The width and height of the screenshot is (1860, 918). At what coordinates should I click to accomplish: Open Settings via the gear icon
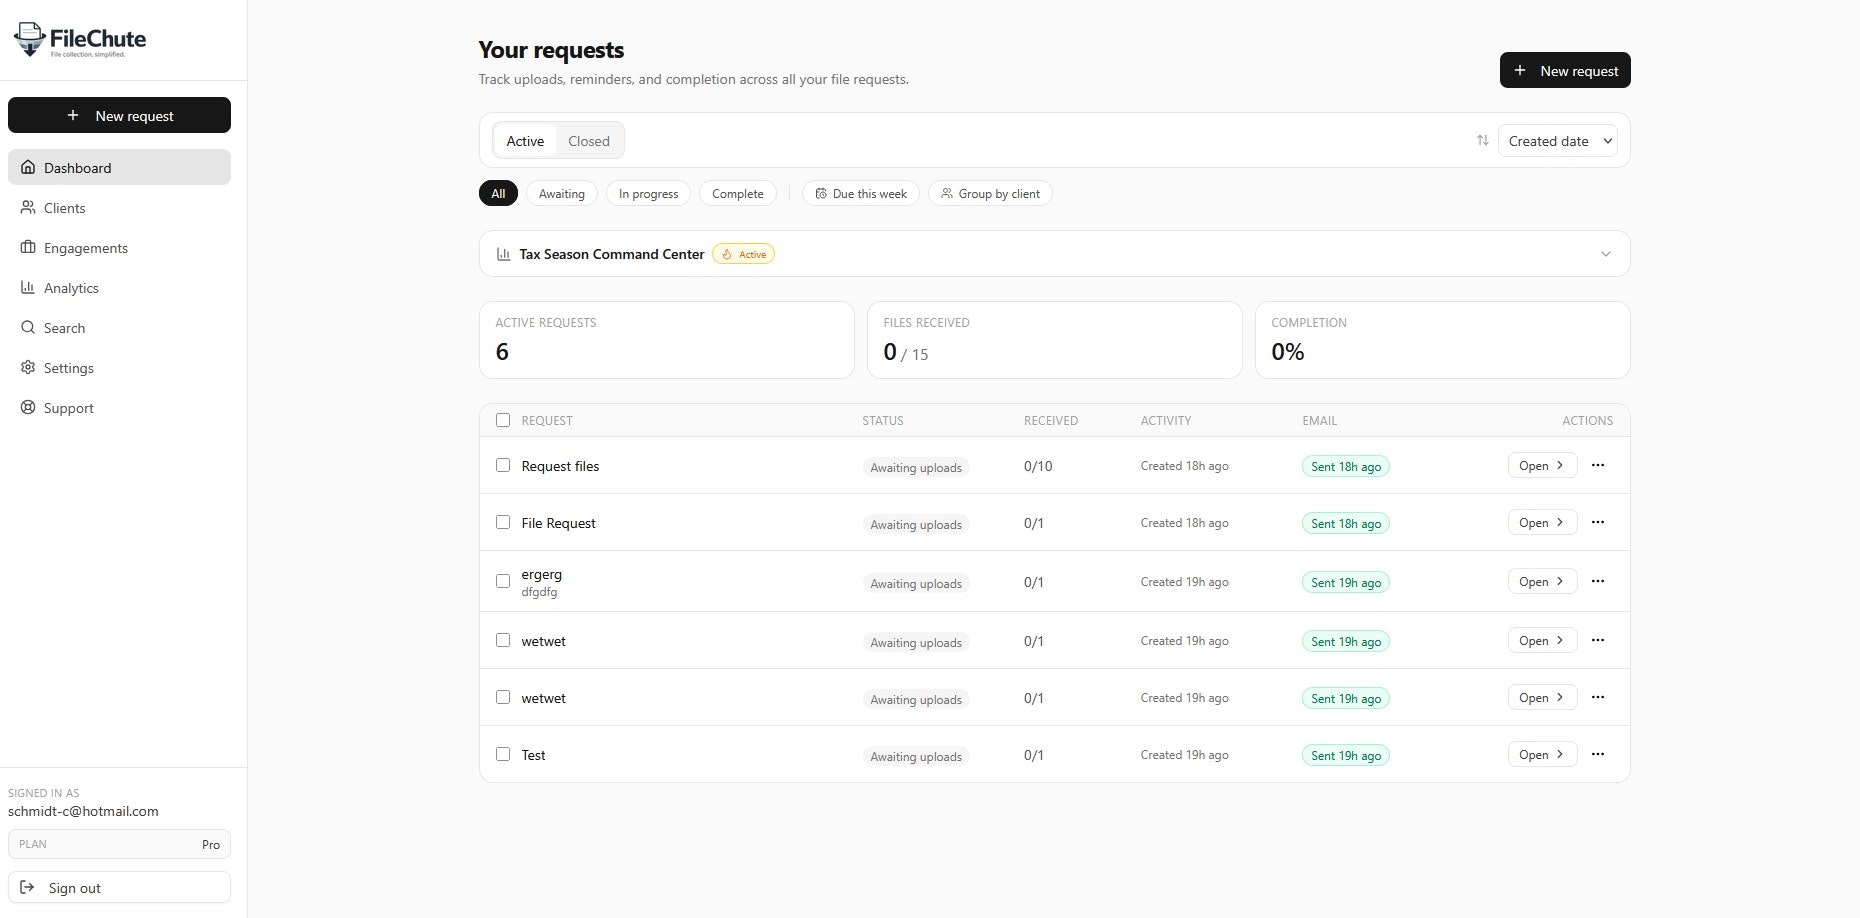click(29, 368)
